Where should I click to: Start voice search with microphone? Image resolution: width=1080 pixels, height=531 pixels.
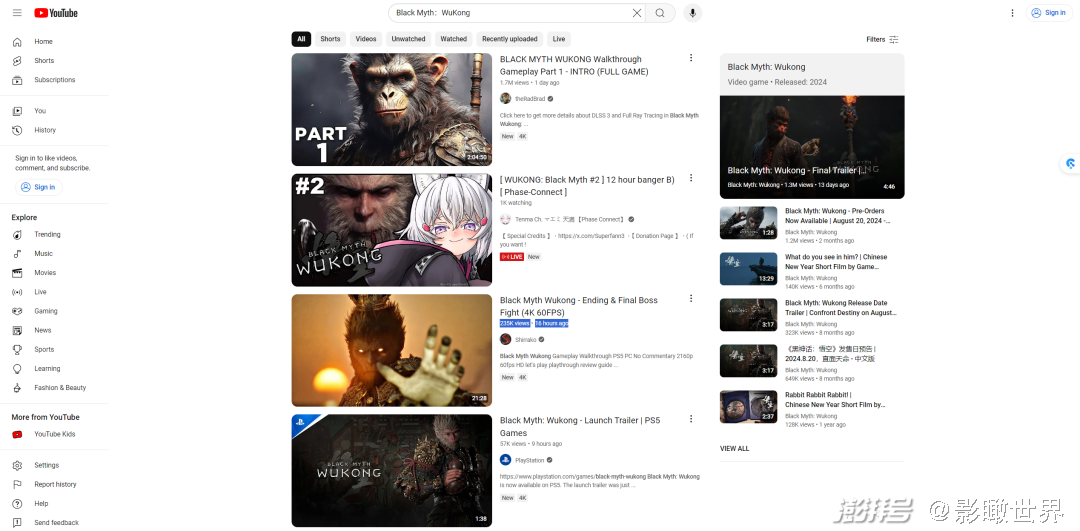[692, 13]
